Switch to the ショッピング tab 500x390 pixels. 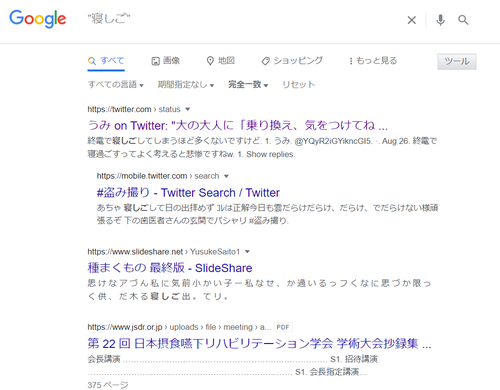pyautogui.click(x=292, y=61)
